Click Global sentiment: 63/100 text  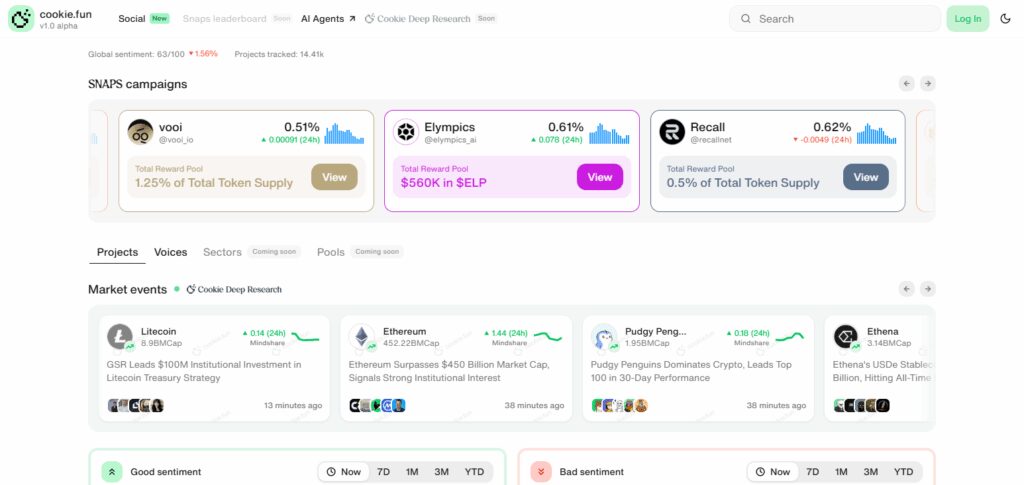pyautogui.click(x=136, y=54)
